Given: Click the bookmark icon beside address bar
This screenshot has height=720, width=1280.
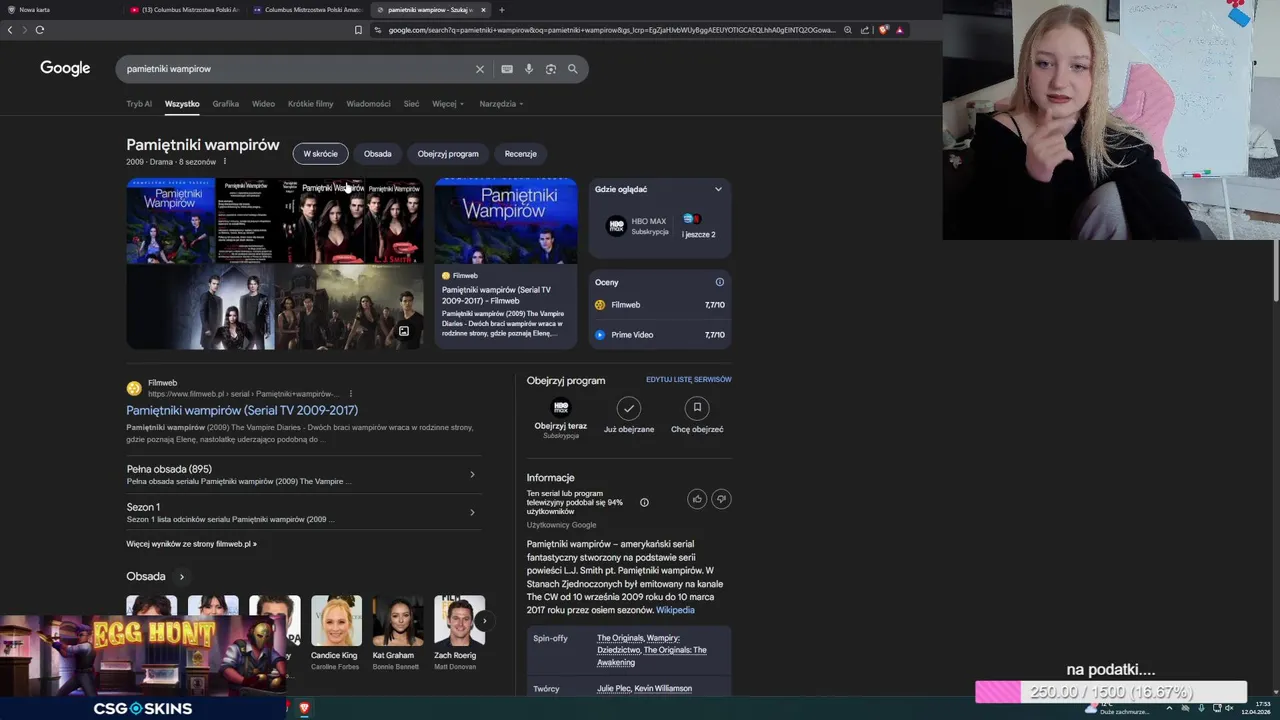Looking at the screenshot, I should pos(358,30).
